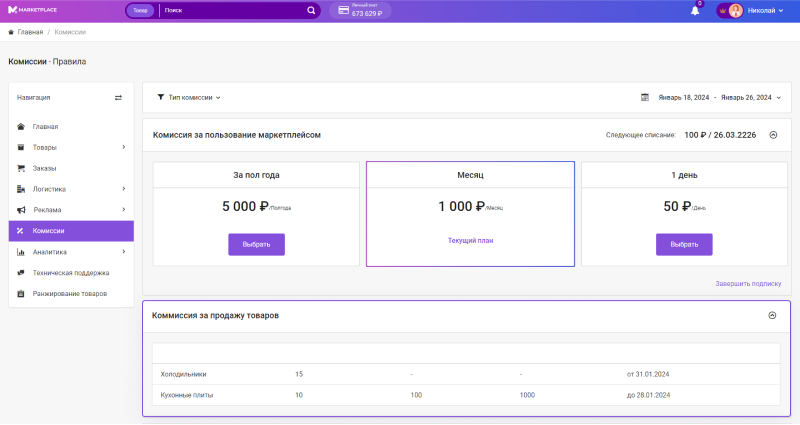Click the "Завершить подписку" link

[x=747, y=284]
